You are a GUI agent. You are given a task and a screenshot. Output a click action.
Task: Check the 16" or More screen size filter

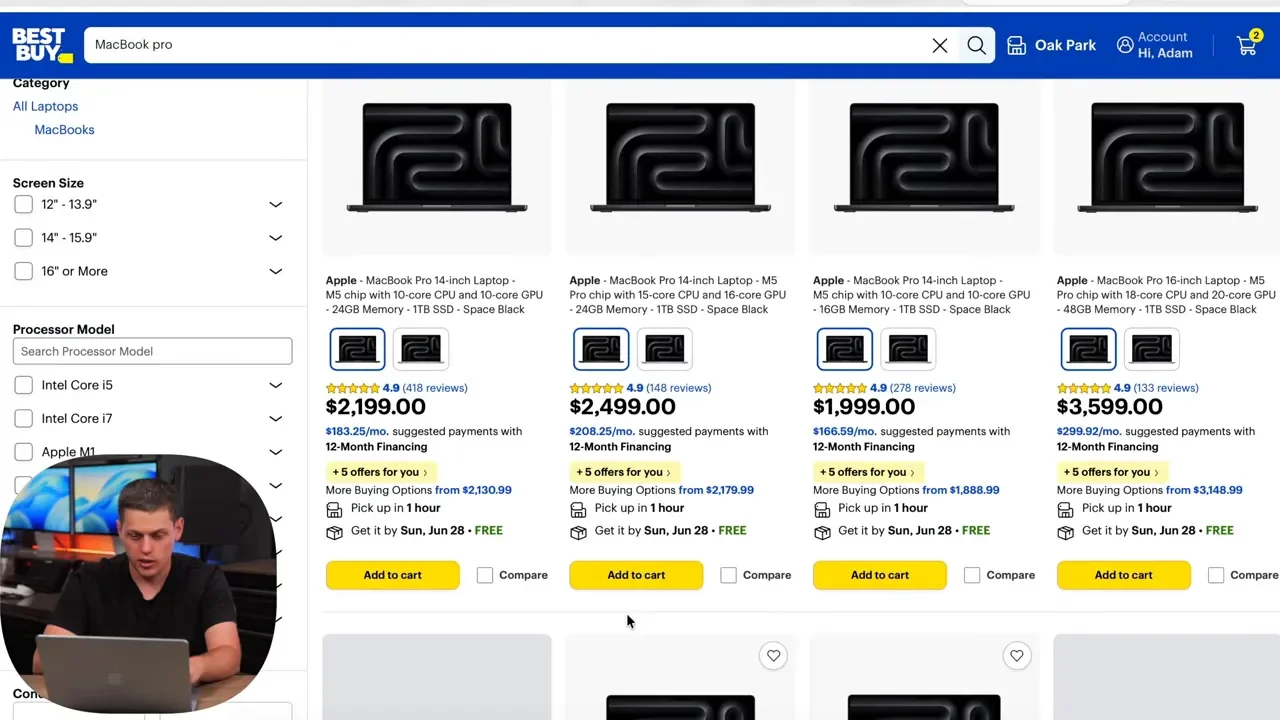[24, 271]
